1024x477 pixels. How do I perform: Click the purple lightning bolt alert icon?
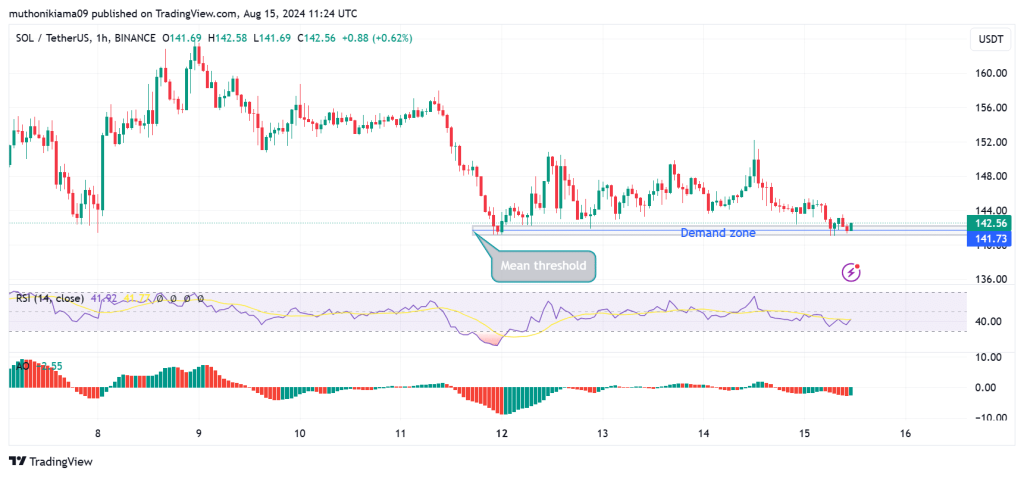pos(851,272)
